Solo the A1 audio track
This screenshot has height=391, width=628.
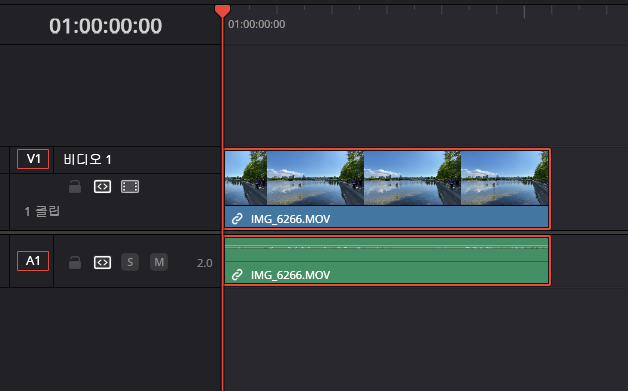coord(130,262)
